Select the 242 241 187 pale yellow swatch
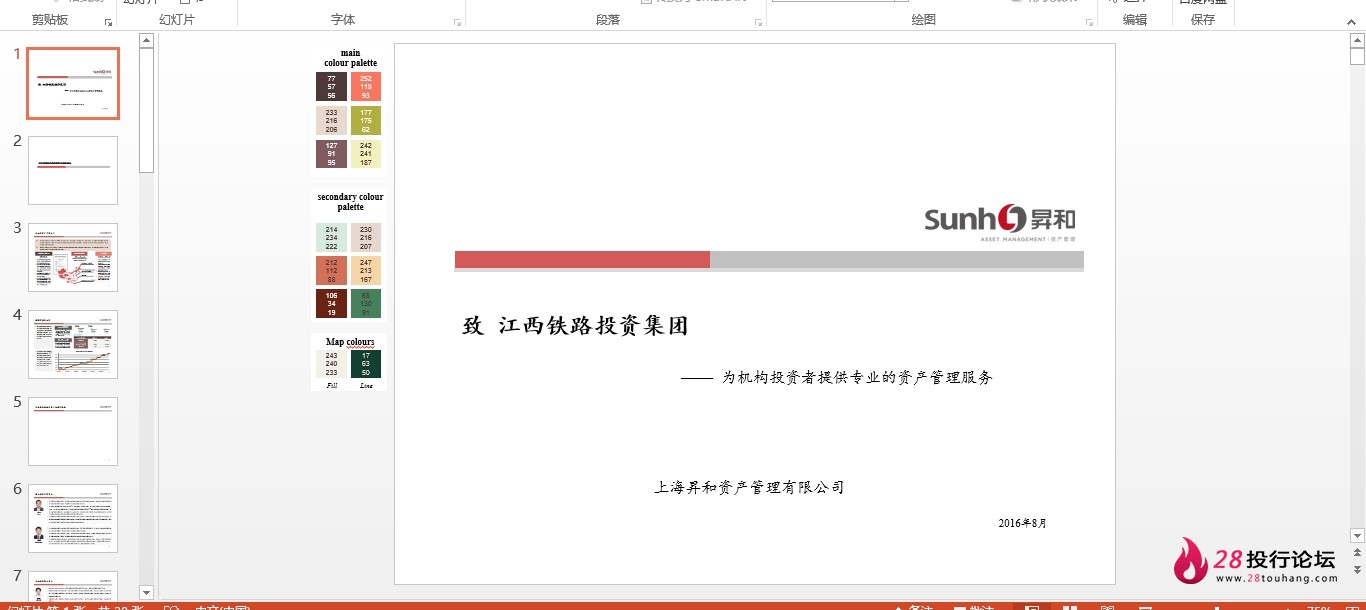The height and width of the screenshot is (610, 1366). tap(366, 154)
